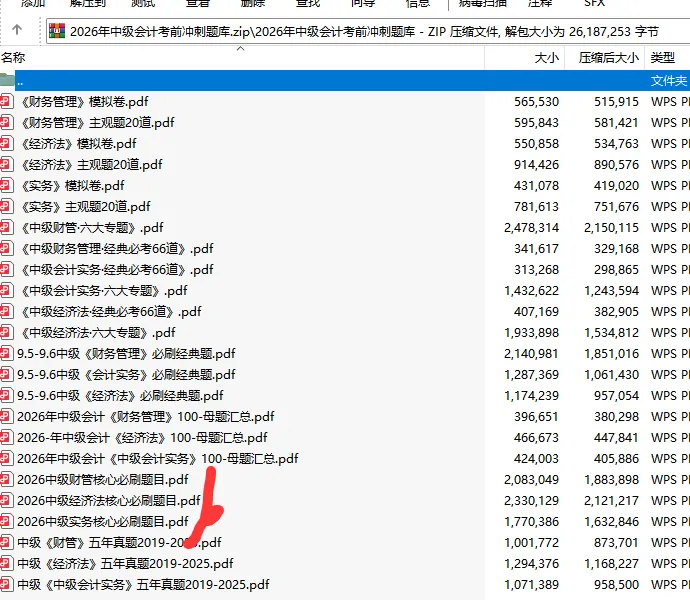Click size value 1,432,622
Image resolution: width=690 pixels, height=600 pixels.
[x=532, y=291]
